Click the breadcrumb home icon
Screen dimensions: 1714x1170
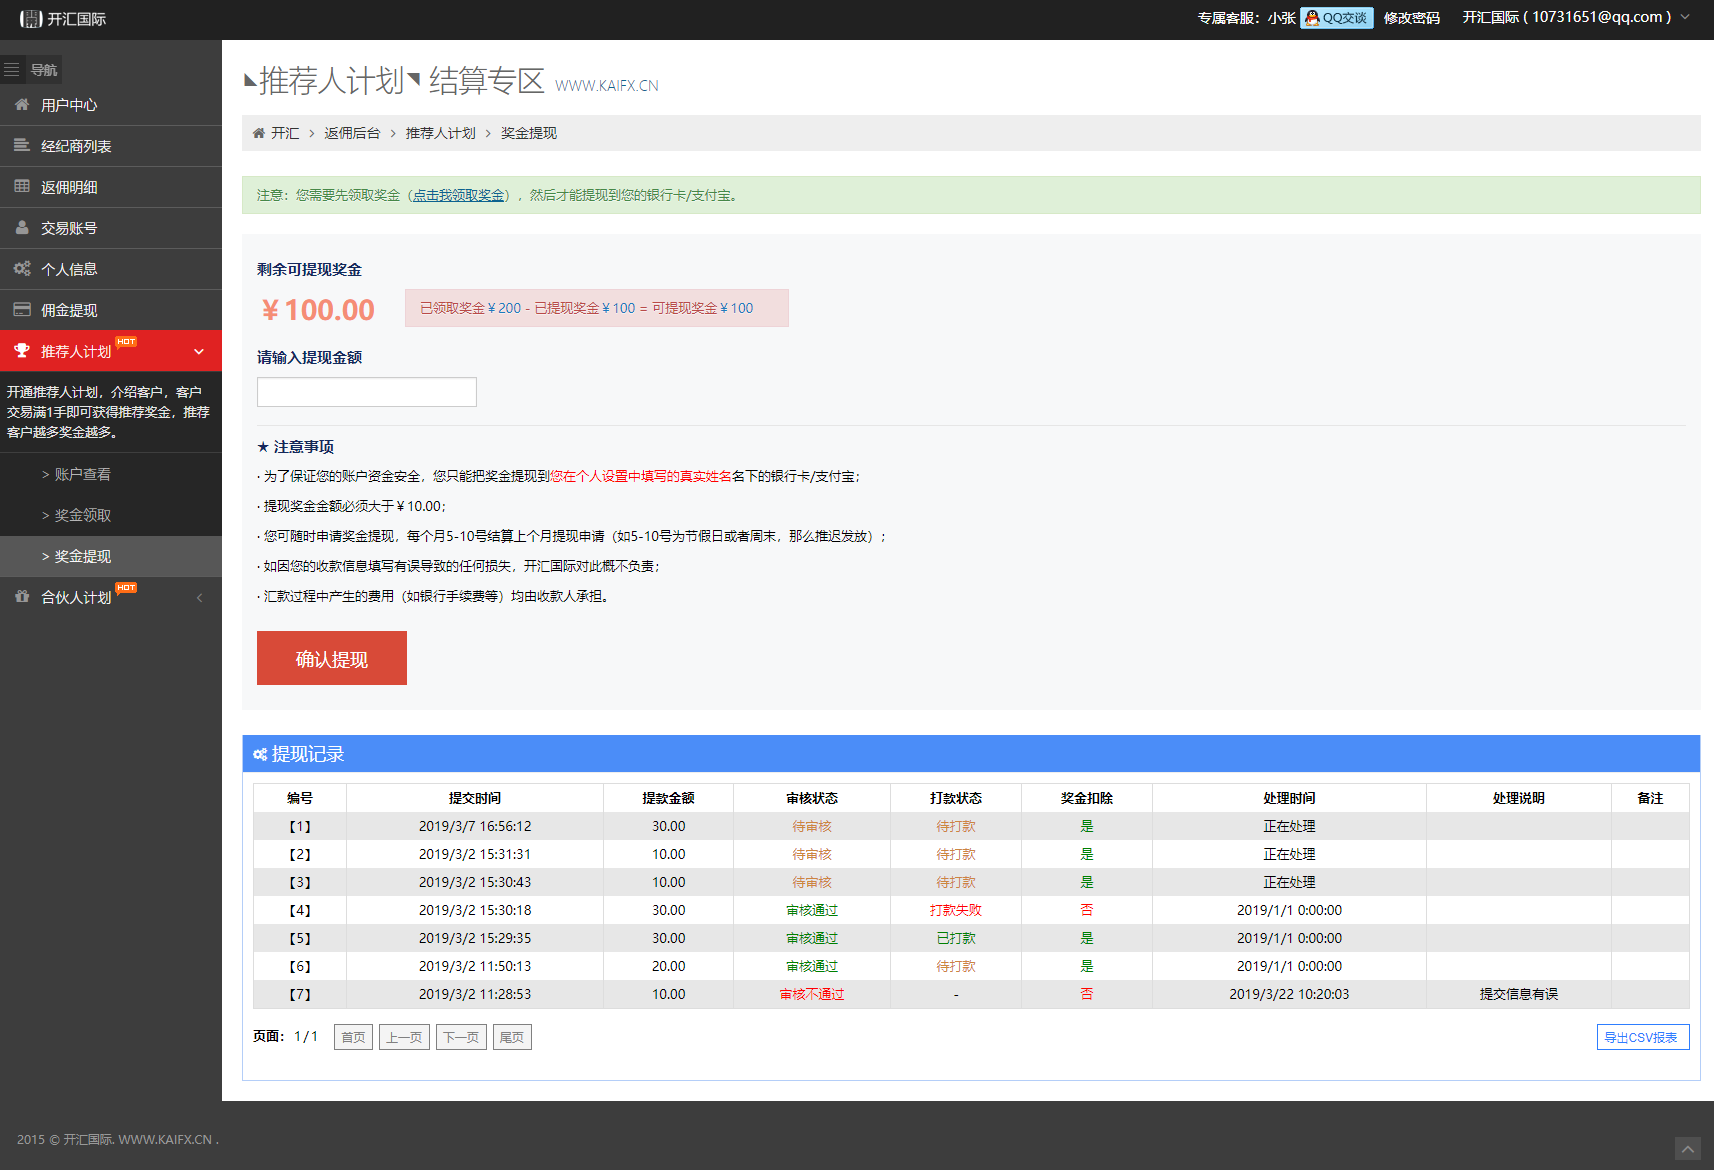[259, 133]
